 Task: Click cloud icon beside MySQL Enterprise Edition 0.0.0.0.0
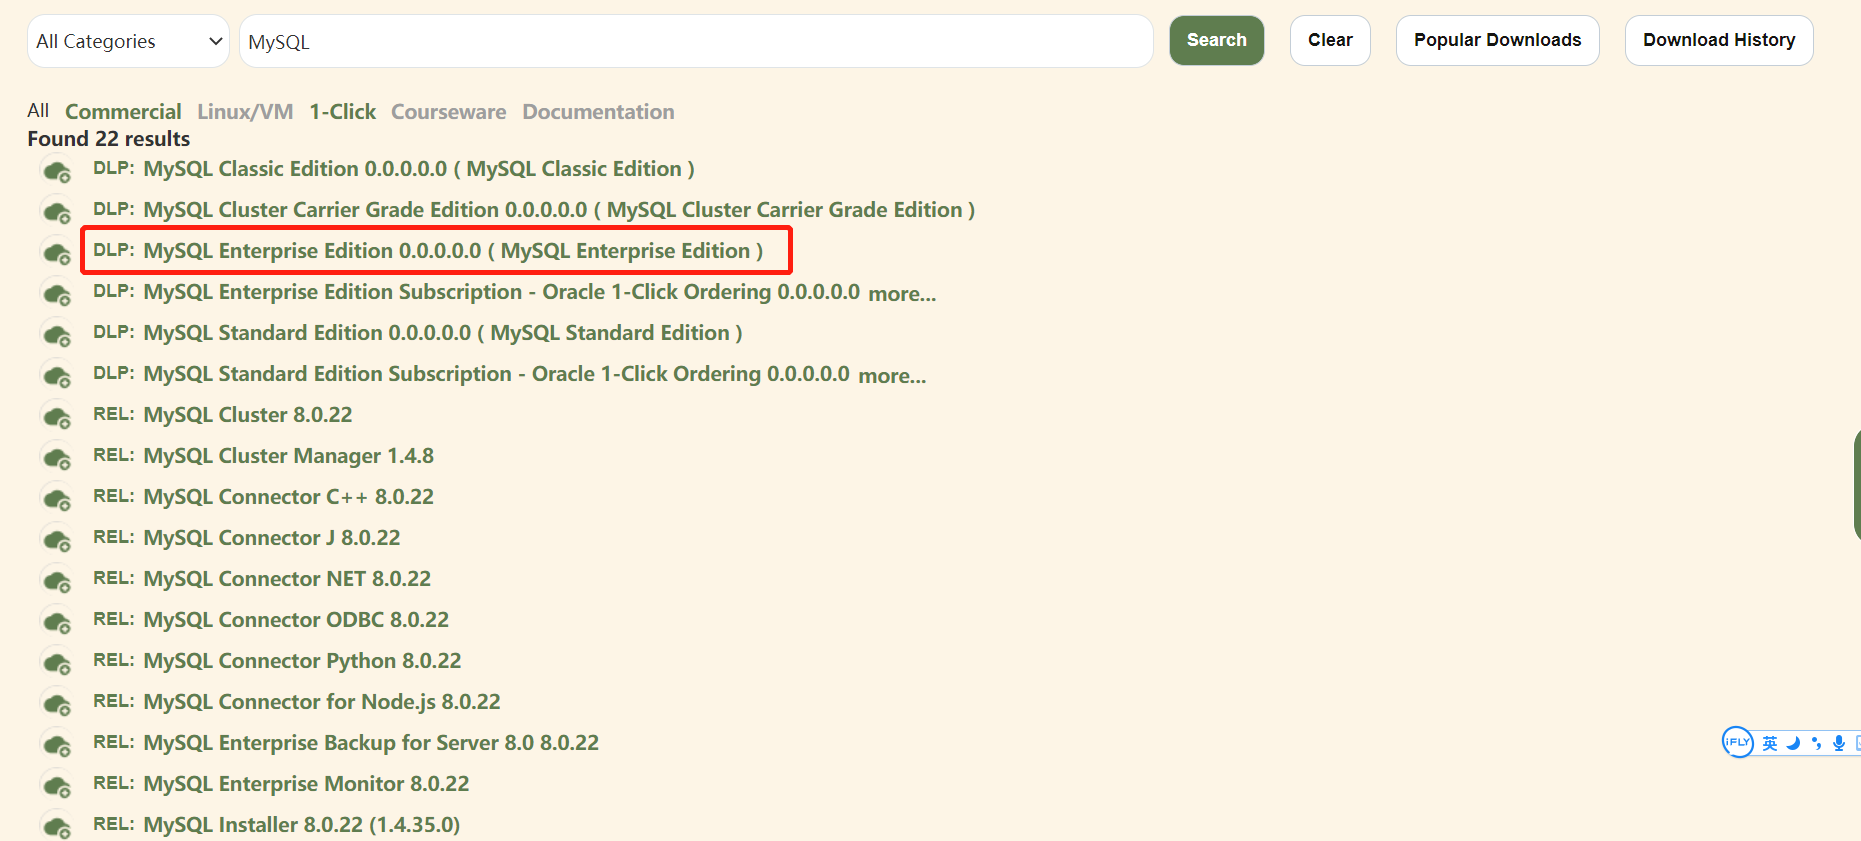click(57, 252)
